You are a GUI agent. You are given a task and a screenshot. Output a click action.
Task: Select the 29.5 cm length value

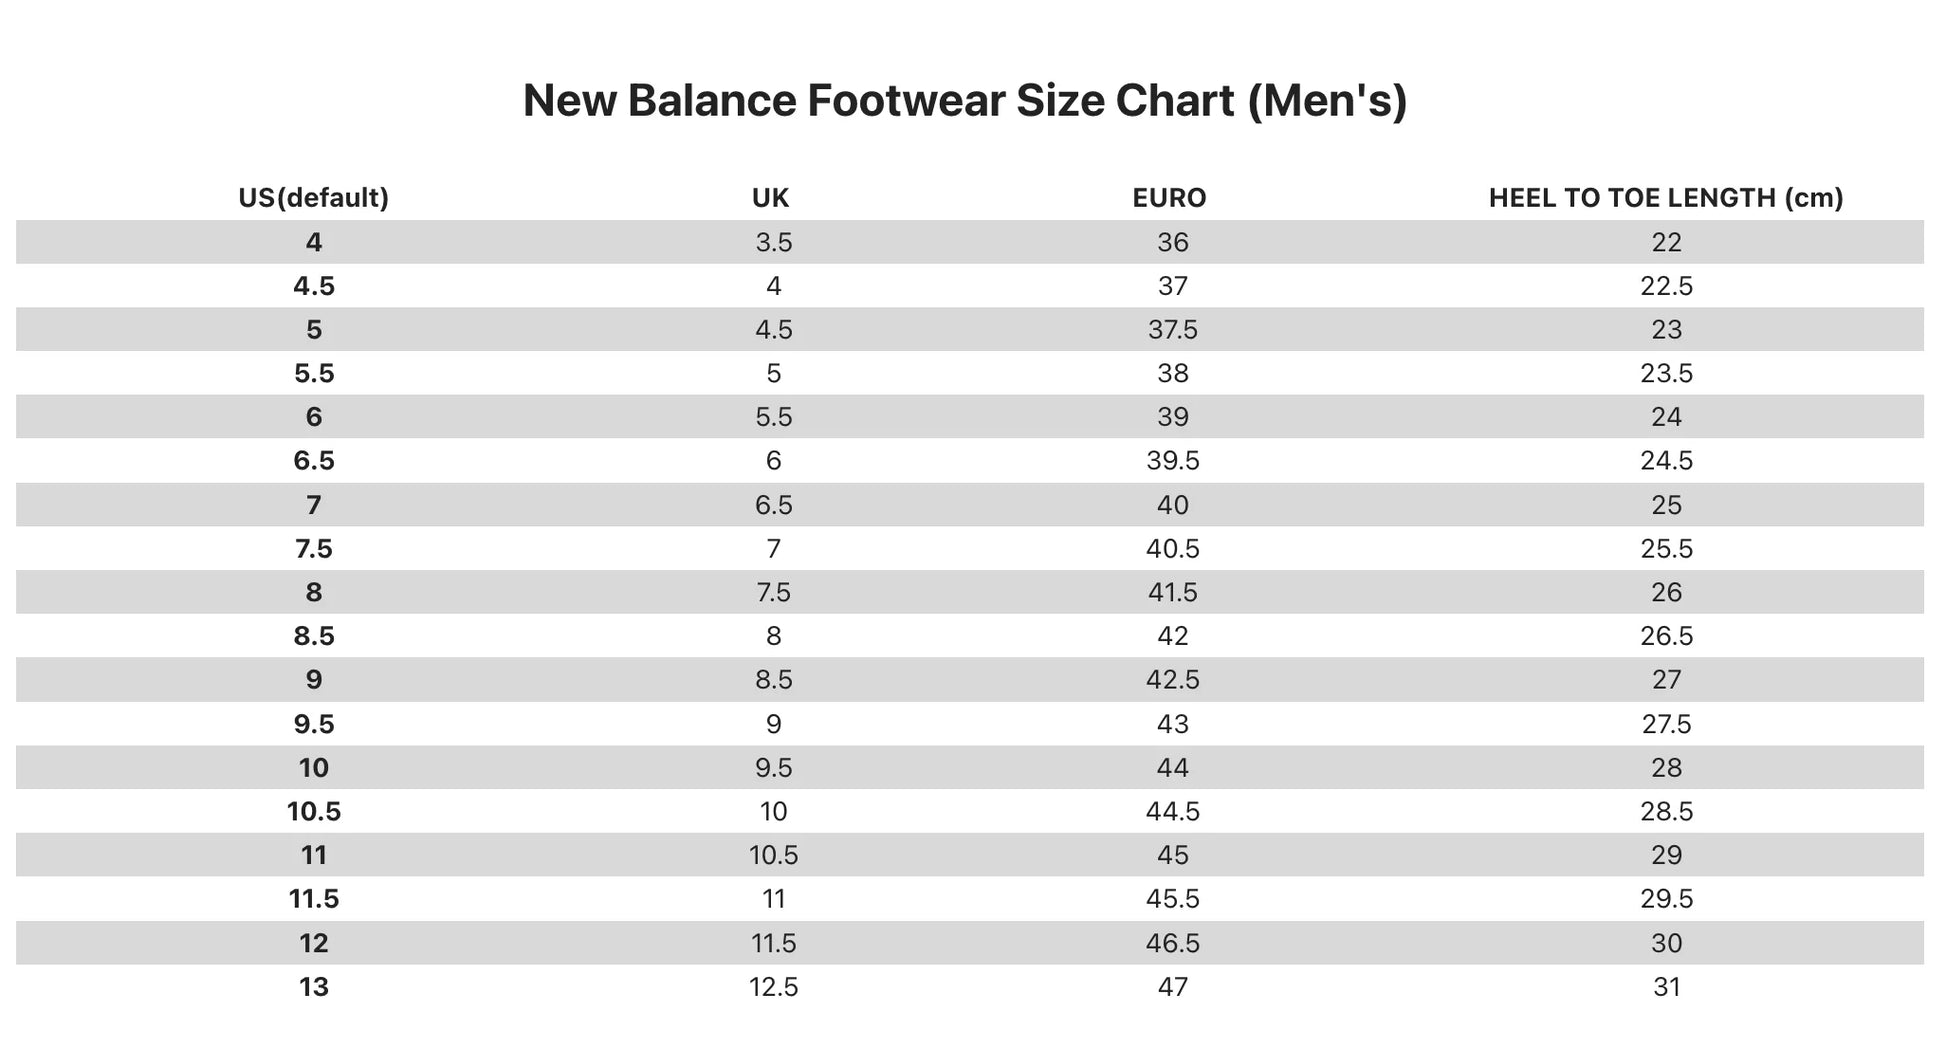1666,899
